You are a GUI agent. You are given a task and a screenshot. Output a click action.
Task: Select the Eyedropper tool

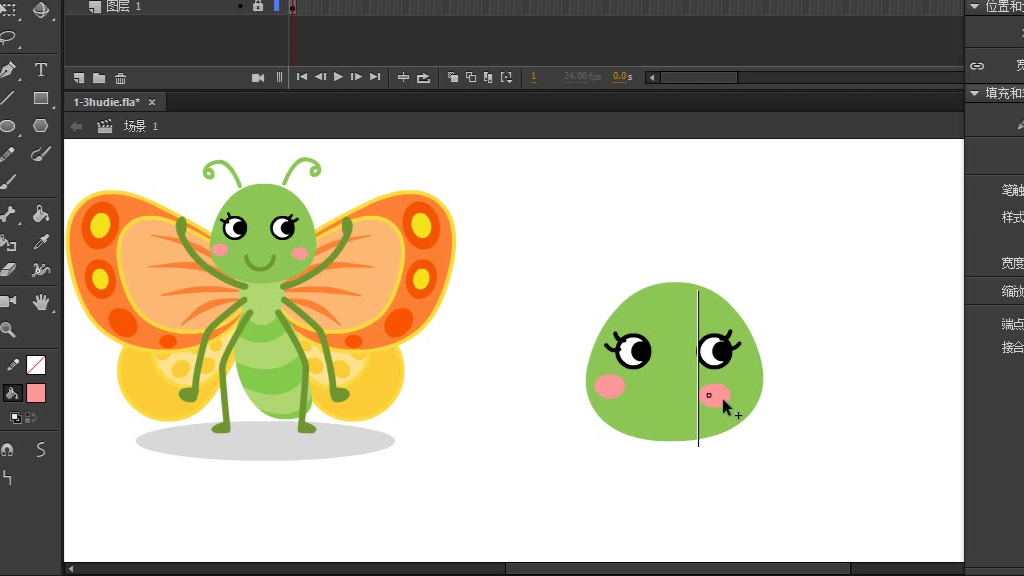coord(41,242)
